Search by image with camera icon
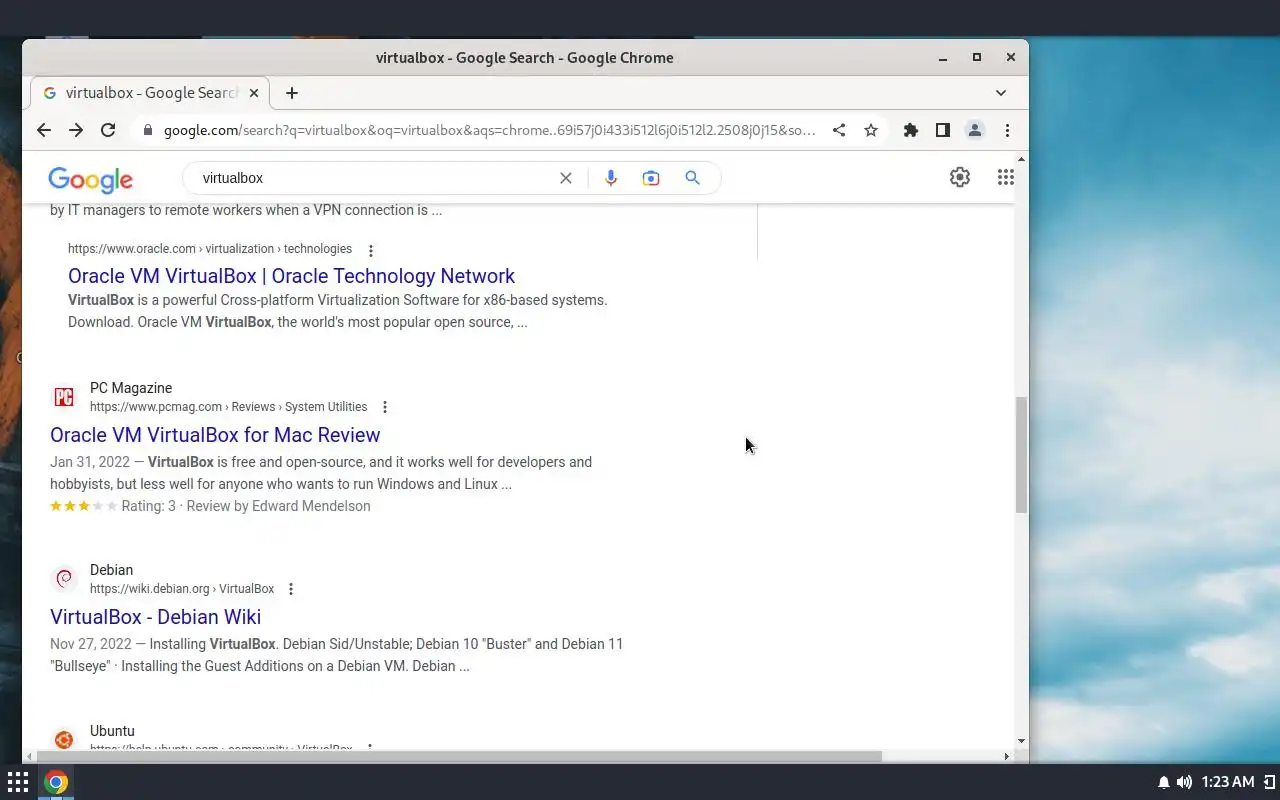The height and width of the screenshot is (800, 1280). point(651,178)
